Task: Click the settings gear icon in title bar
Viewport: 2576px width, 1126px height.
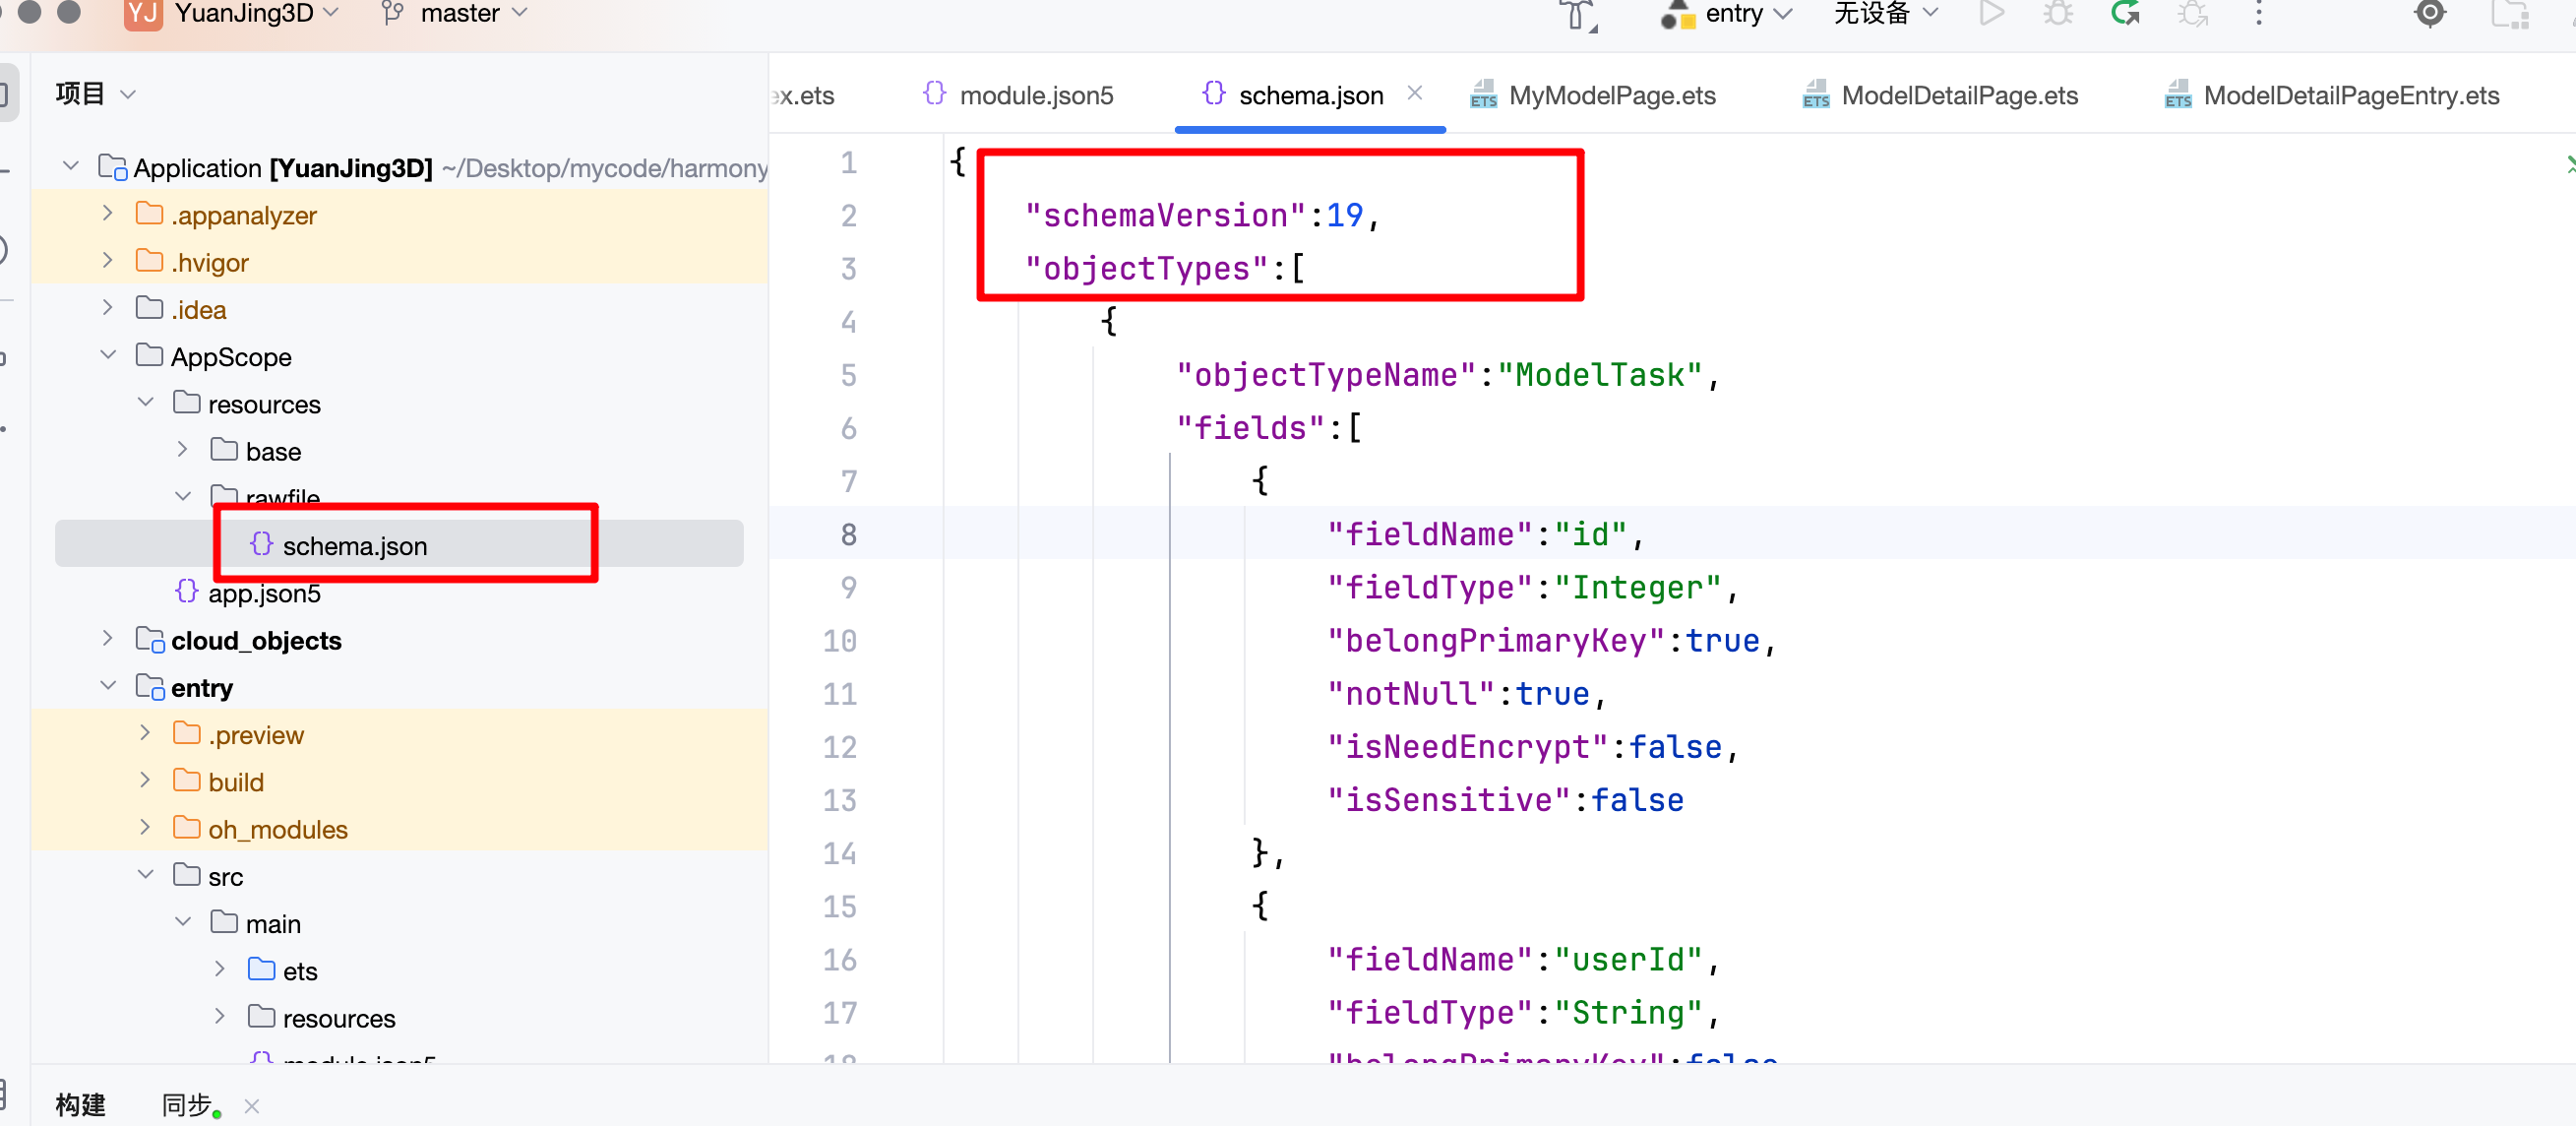Action: click(x=2430, y=14)
